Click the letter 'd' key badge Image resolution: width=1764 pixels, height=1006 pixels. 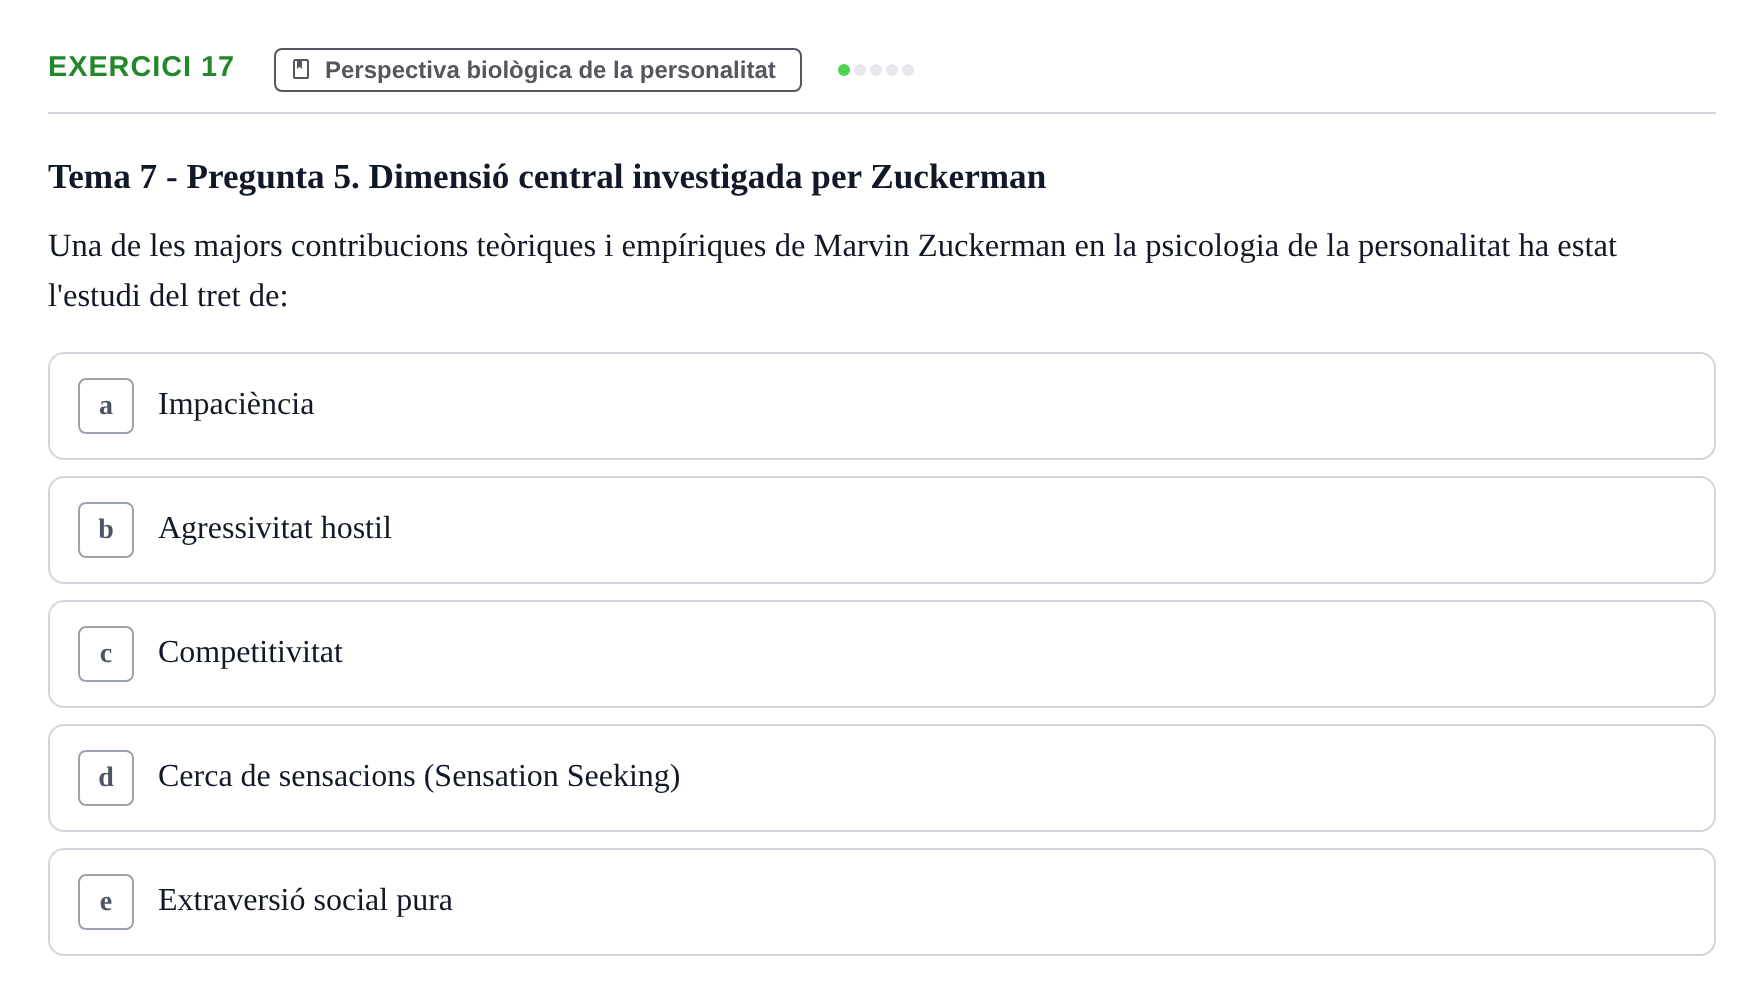pos(106,778)
